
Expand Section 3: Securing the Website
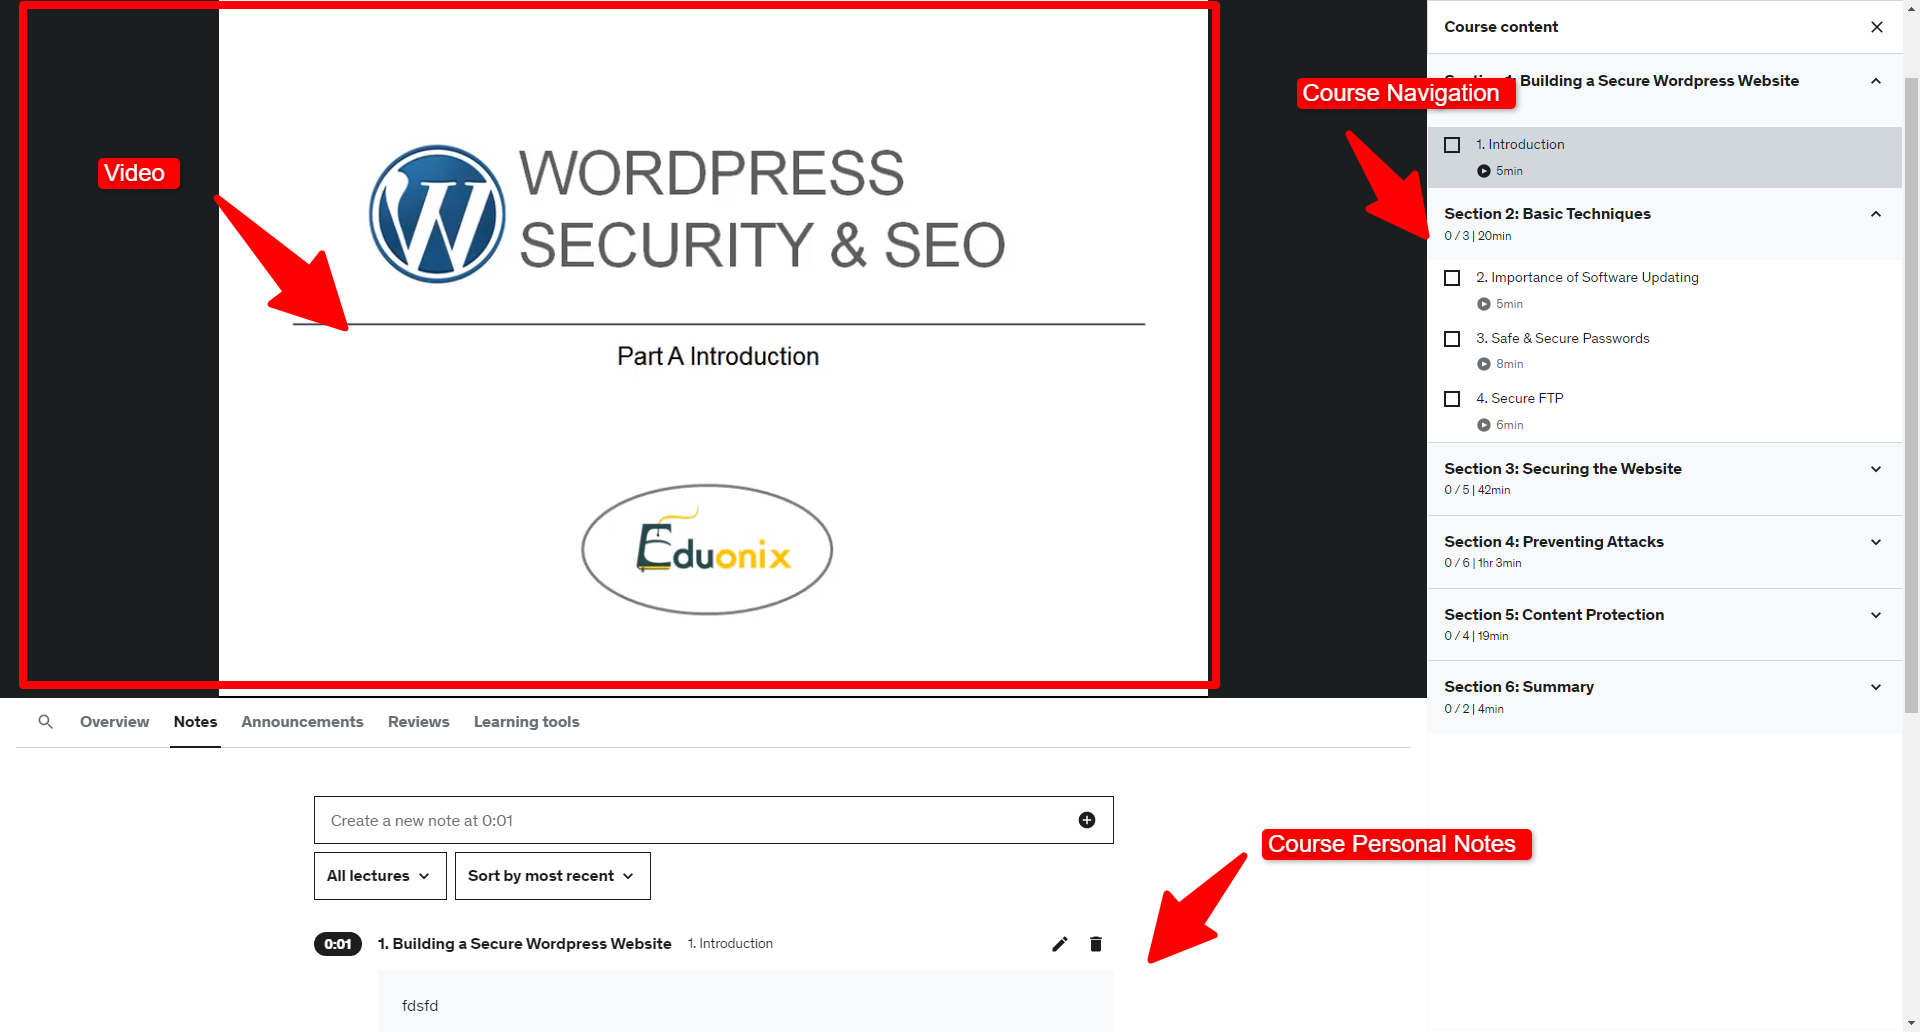[1876, 469]
